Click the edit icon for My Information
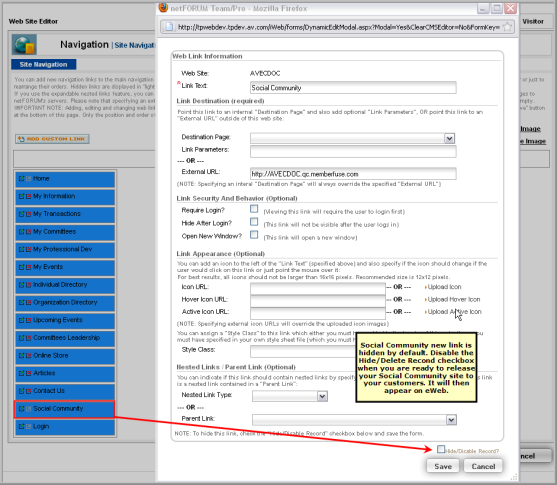This screenshot has height=485, width=557. point(21,196)
